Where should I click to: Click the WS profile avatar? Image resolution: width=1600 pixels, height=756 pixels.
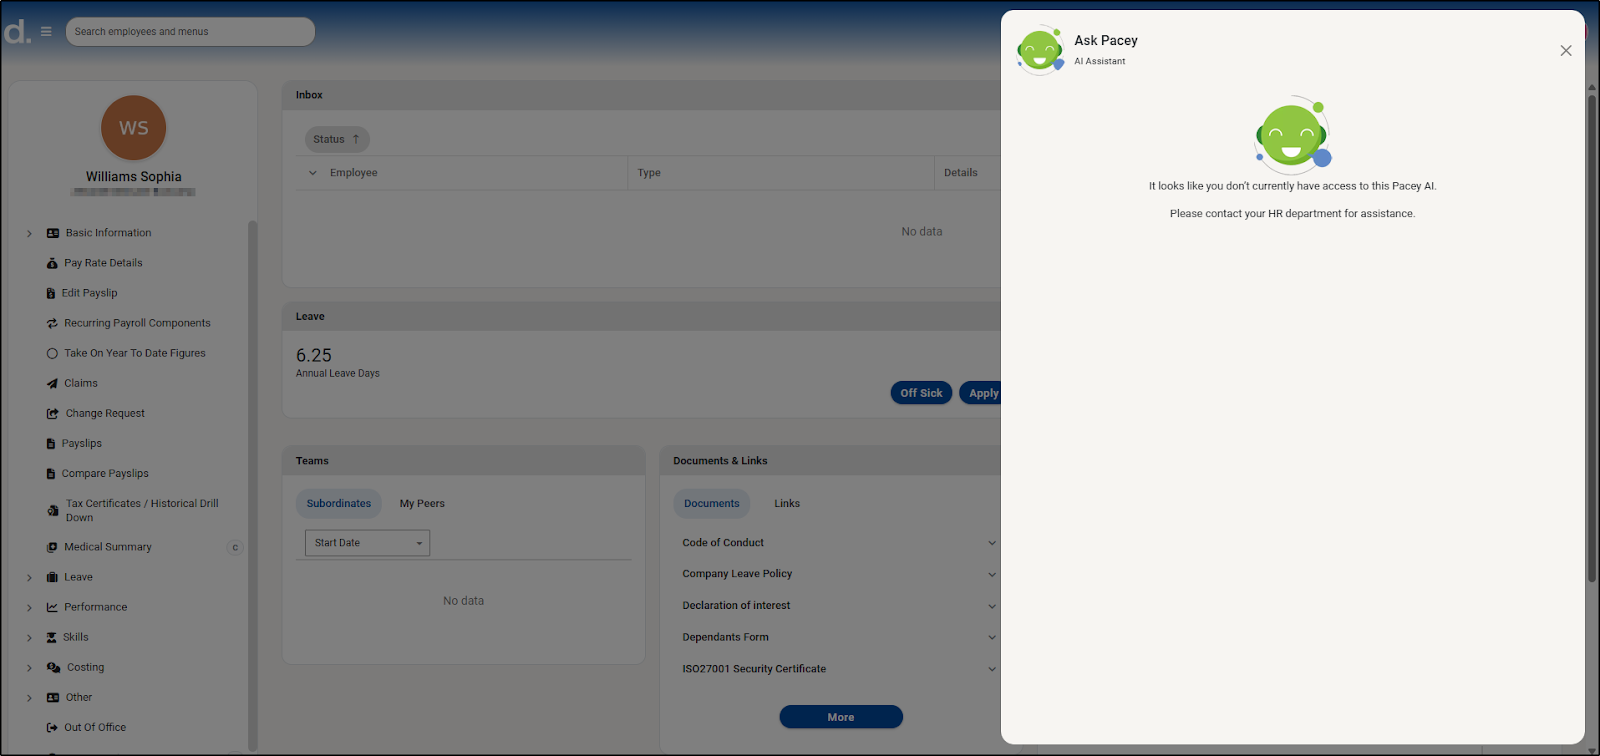(133, 128)
